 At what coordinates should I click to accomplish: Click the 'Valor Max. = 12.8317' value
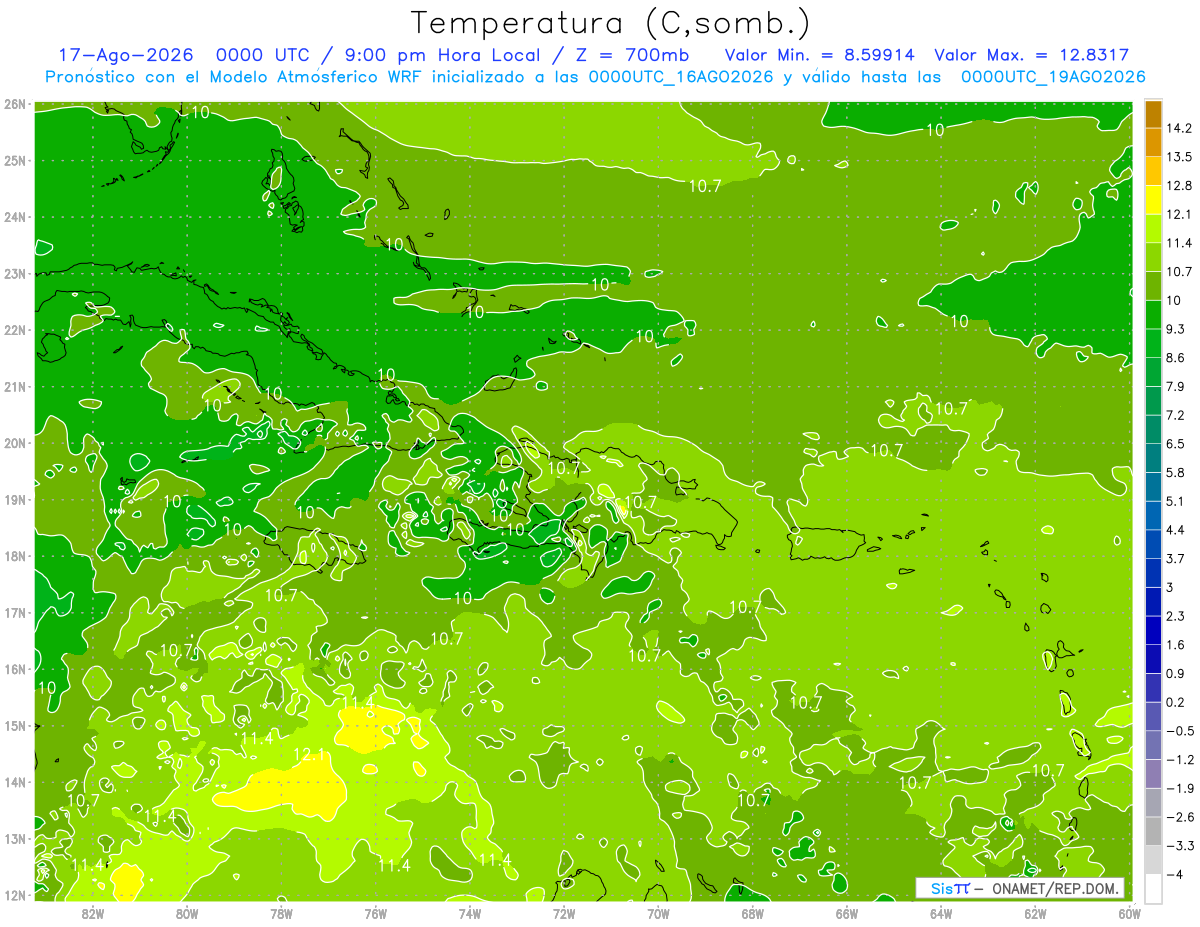[x=1032, y=55]
